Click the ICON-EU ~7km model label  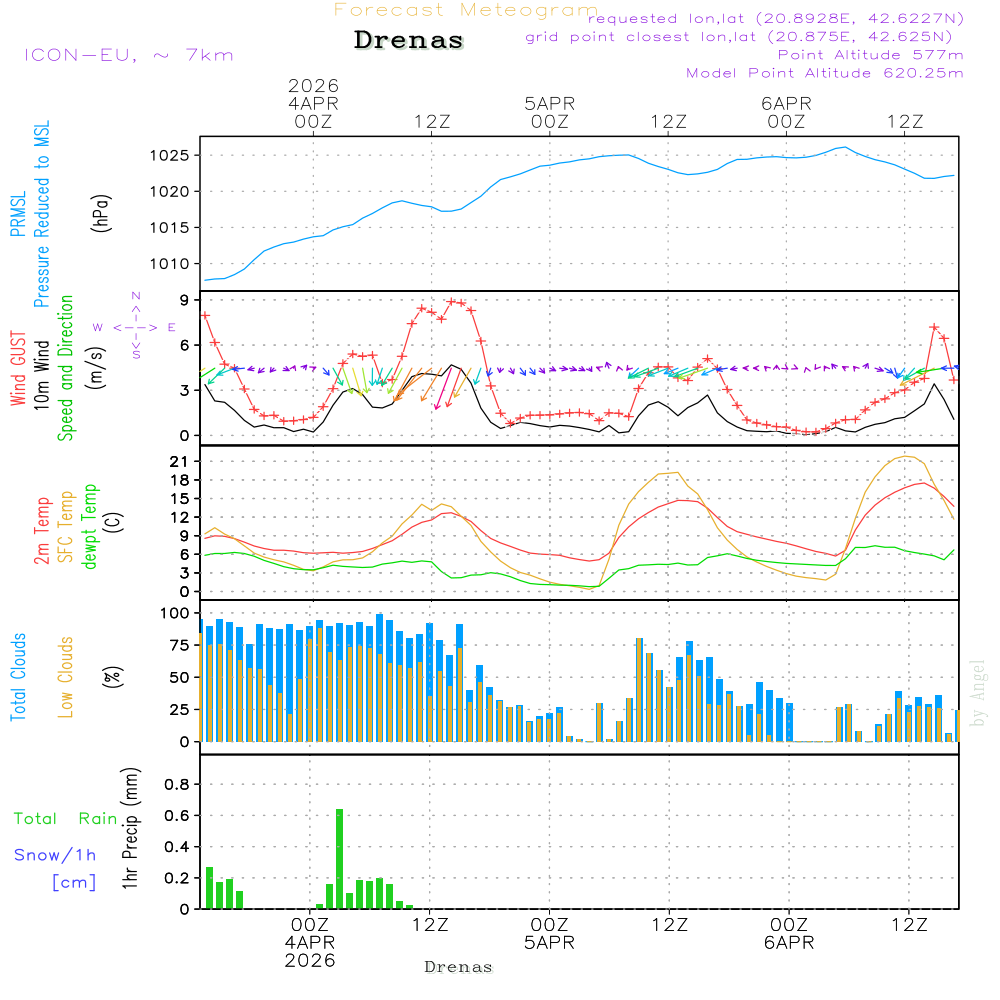click(x=128, y=55)
